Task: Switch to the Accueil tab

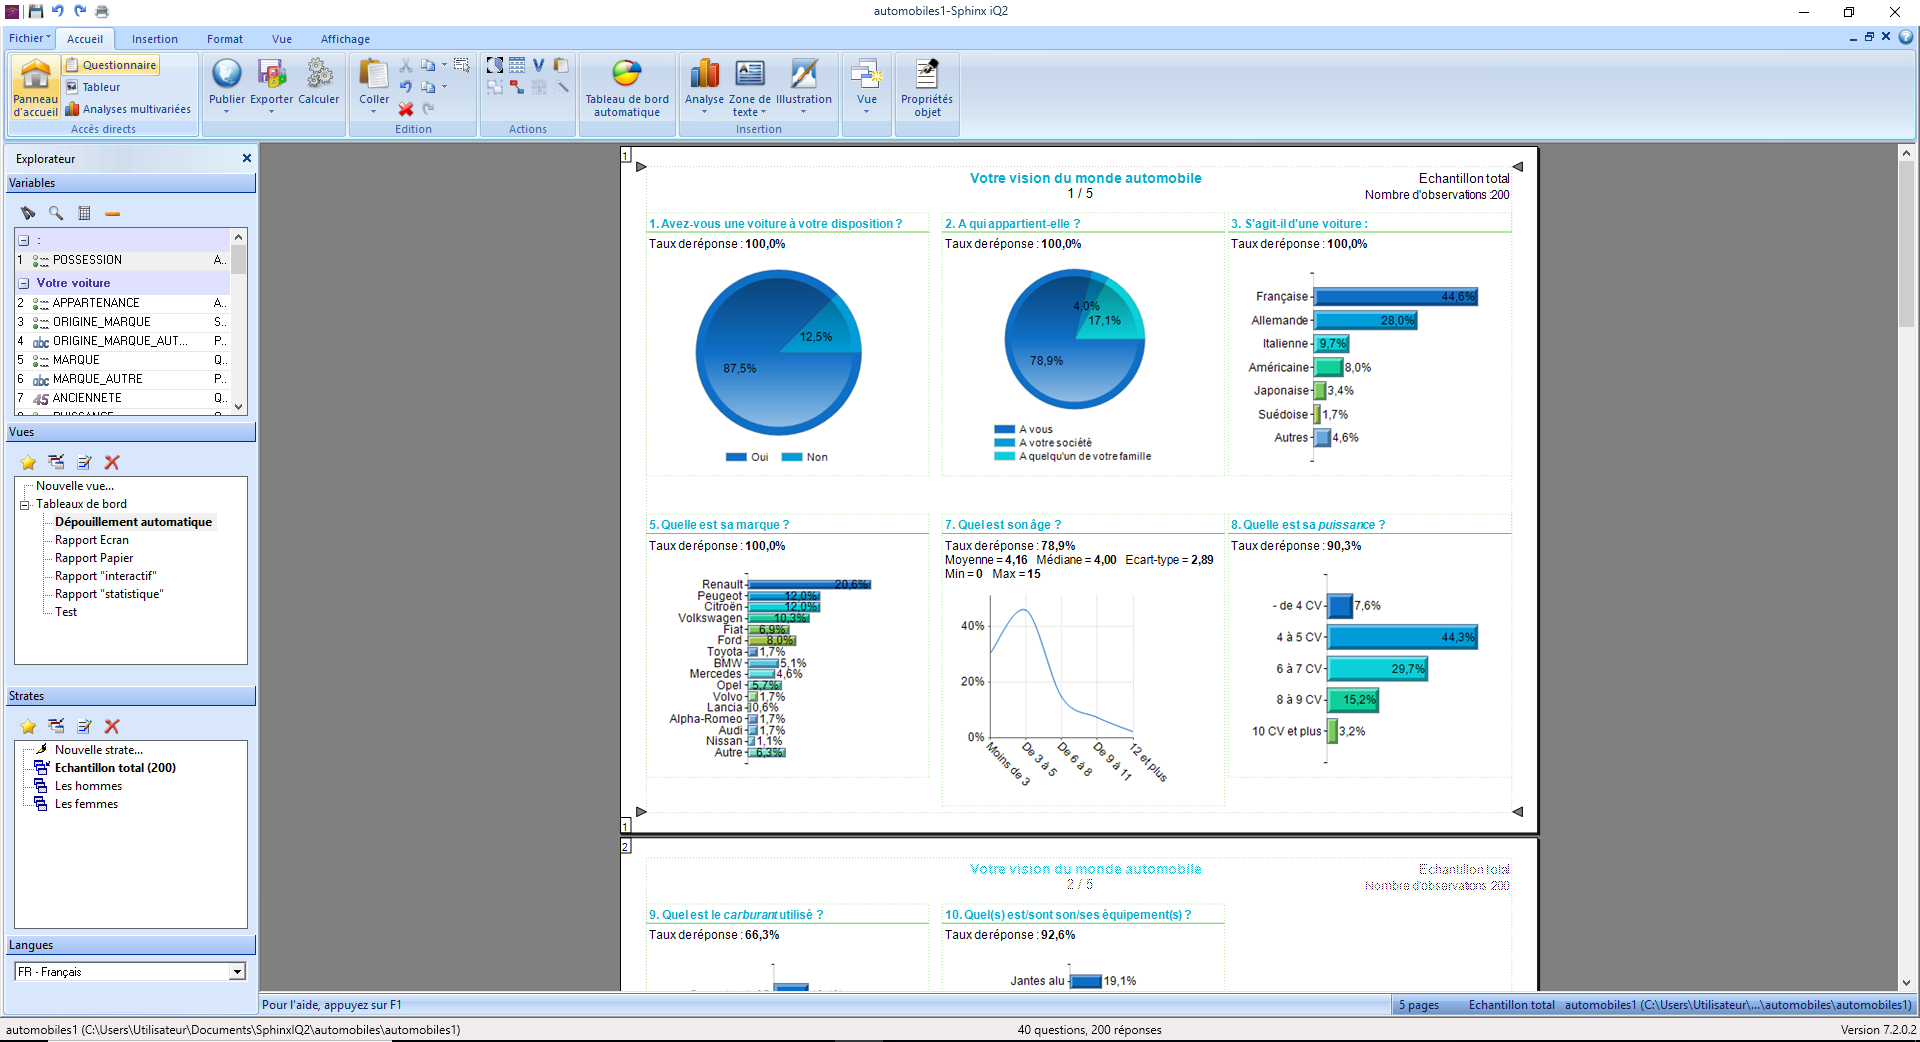Action: [x=85, y=39]
